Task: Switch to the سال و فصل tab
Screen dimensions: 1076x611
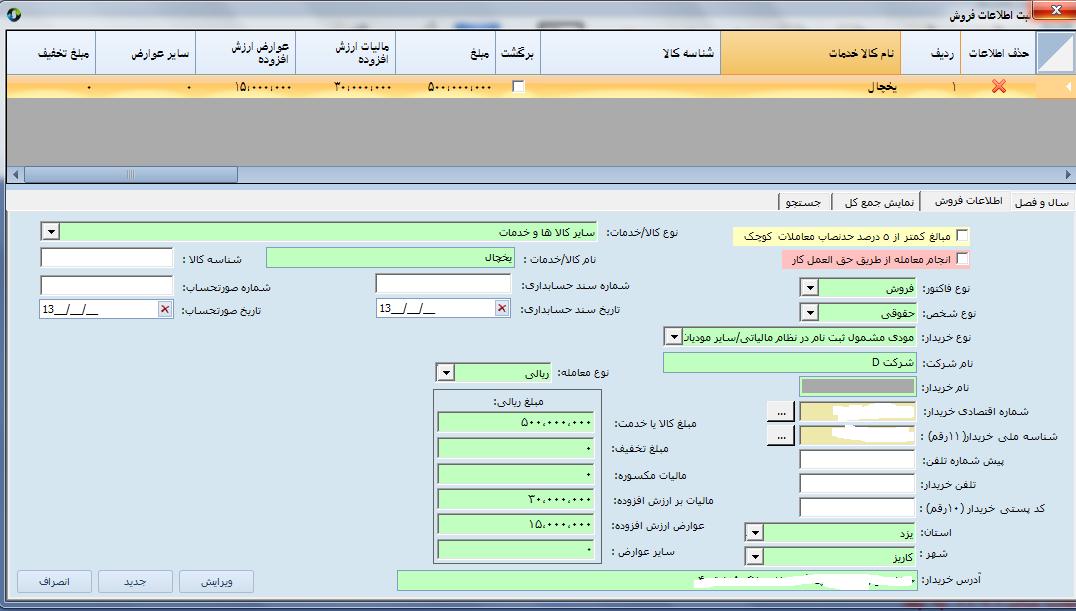Action: click(1042, 202)
